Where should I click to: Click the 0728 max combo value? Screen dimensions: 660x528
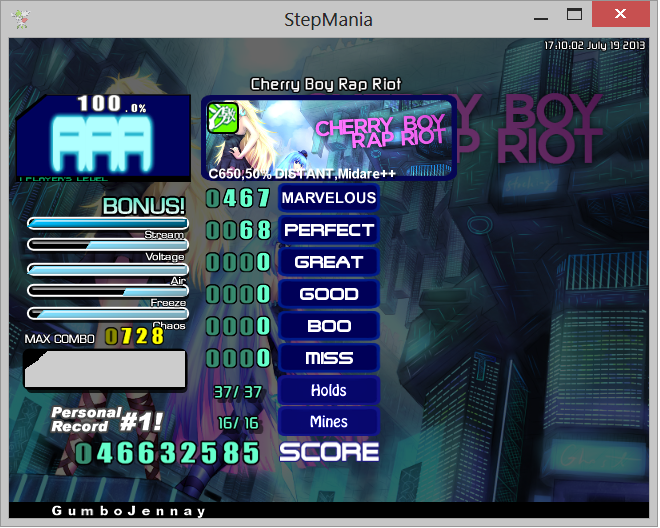click(x=134, y=336)
